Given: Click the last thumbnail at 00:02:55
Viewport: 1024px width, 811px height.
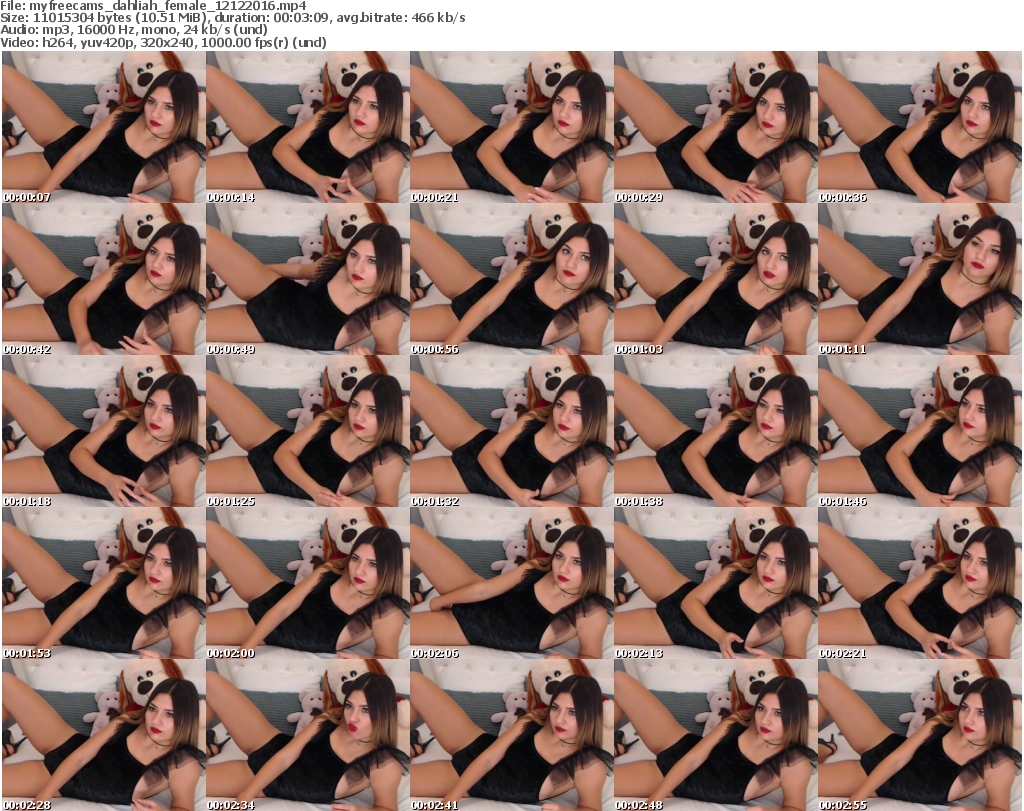Looking at the screenshot, I should 919,735.
